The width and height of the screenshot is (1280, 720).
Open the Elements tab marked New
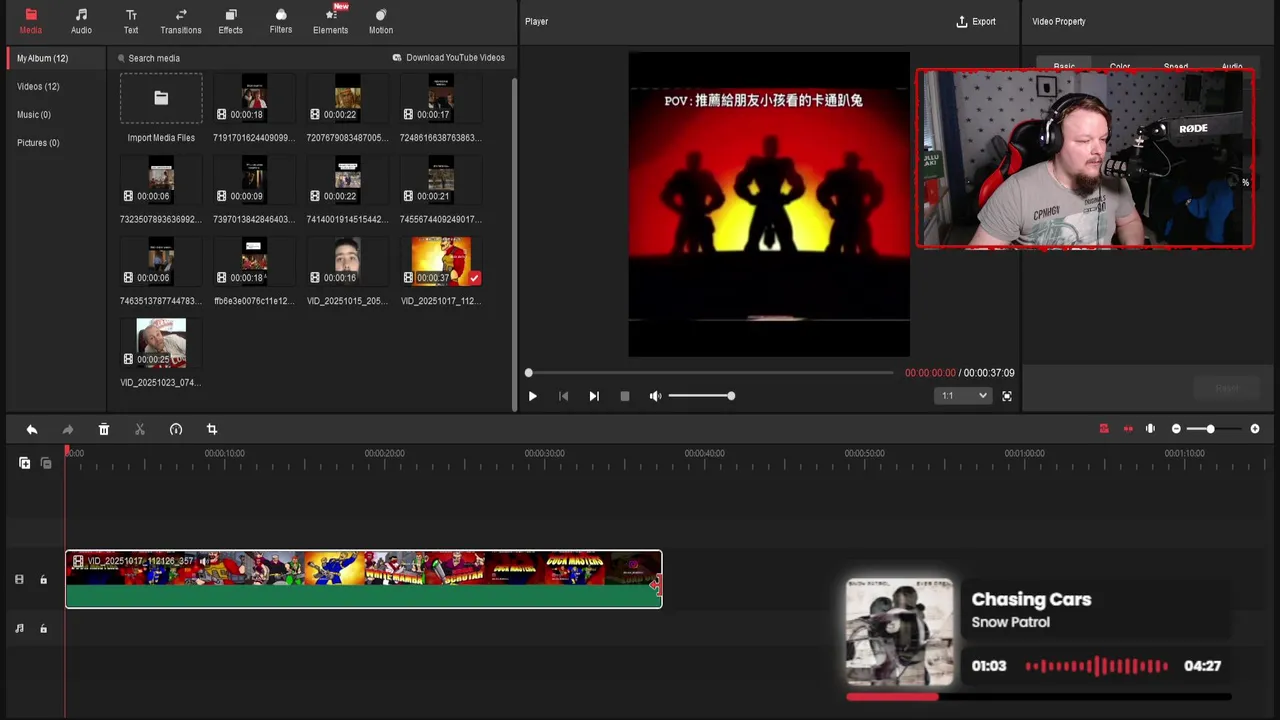331,21
